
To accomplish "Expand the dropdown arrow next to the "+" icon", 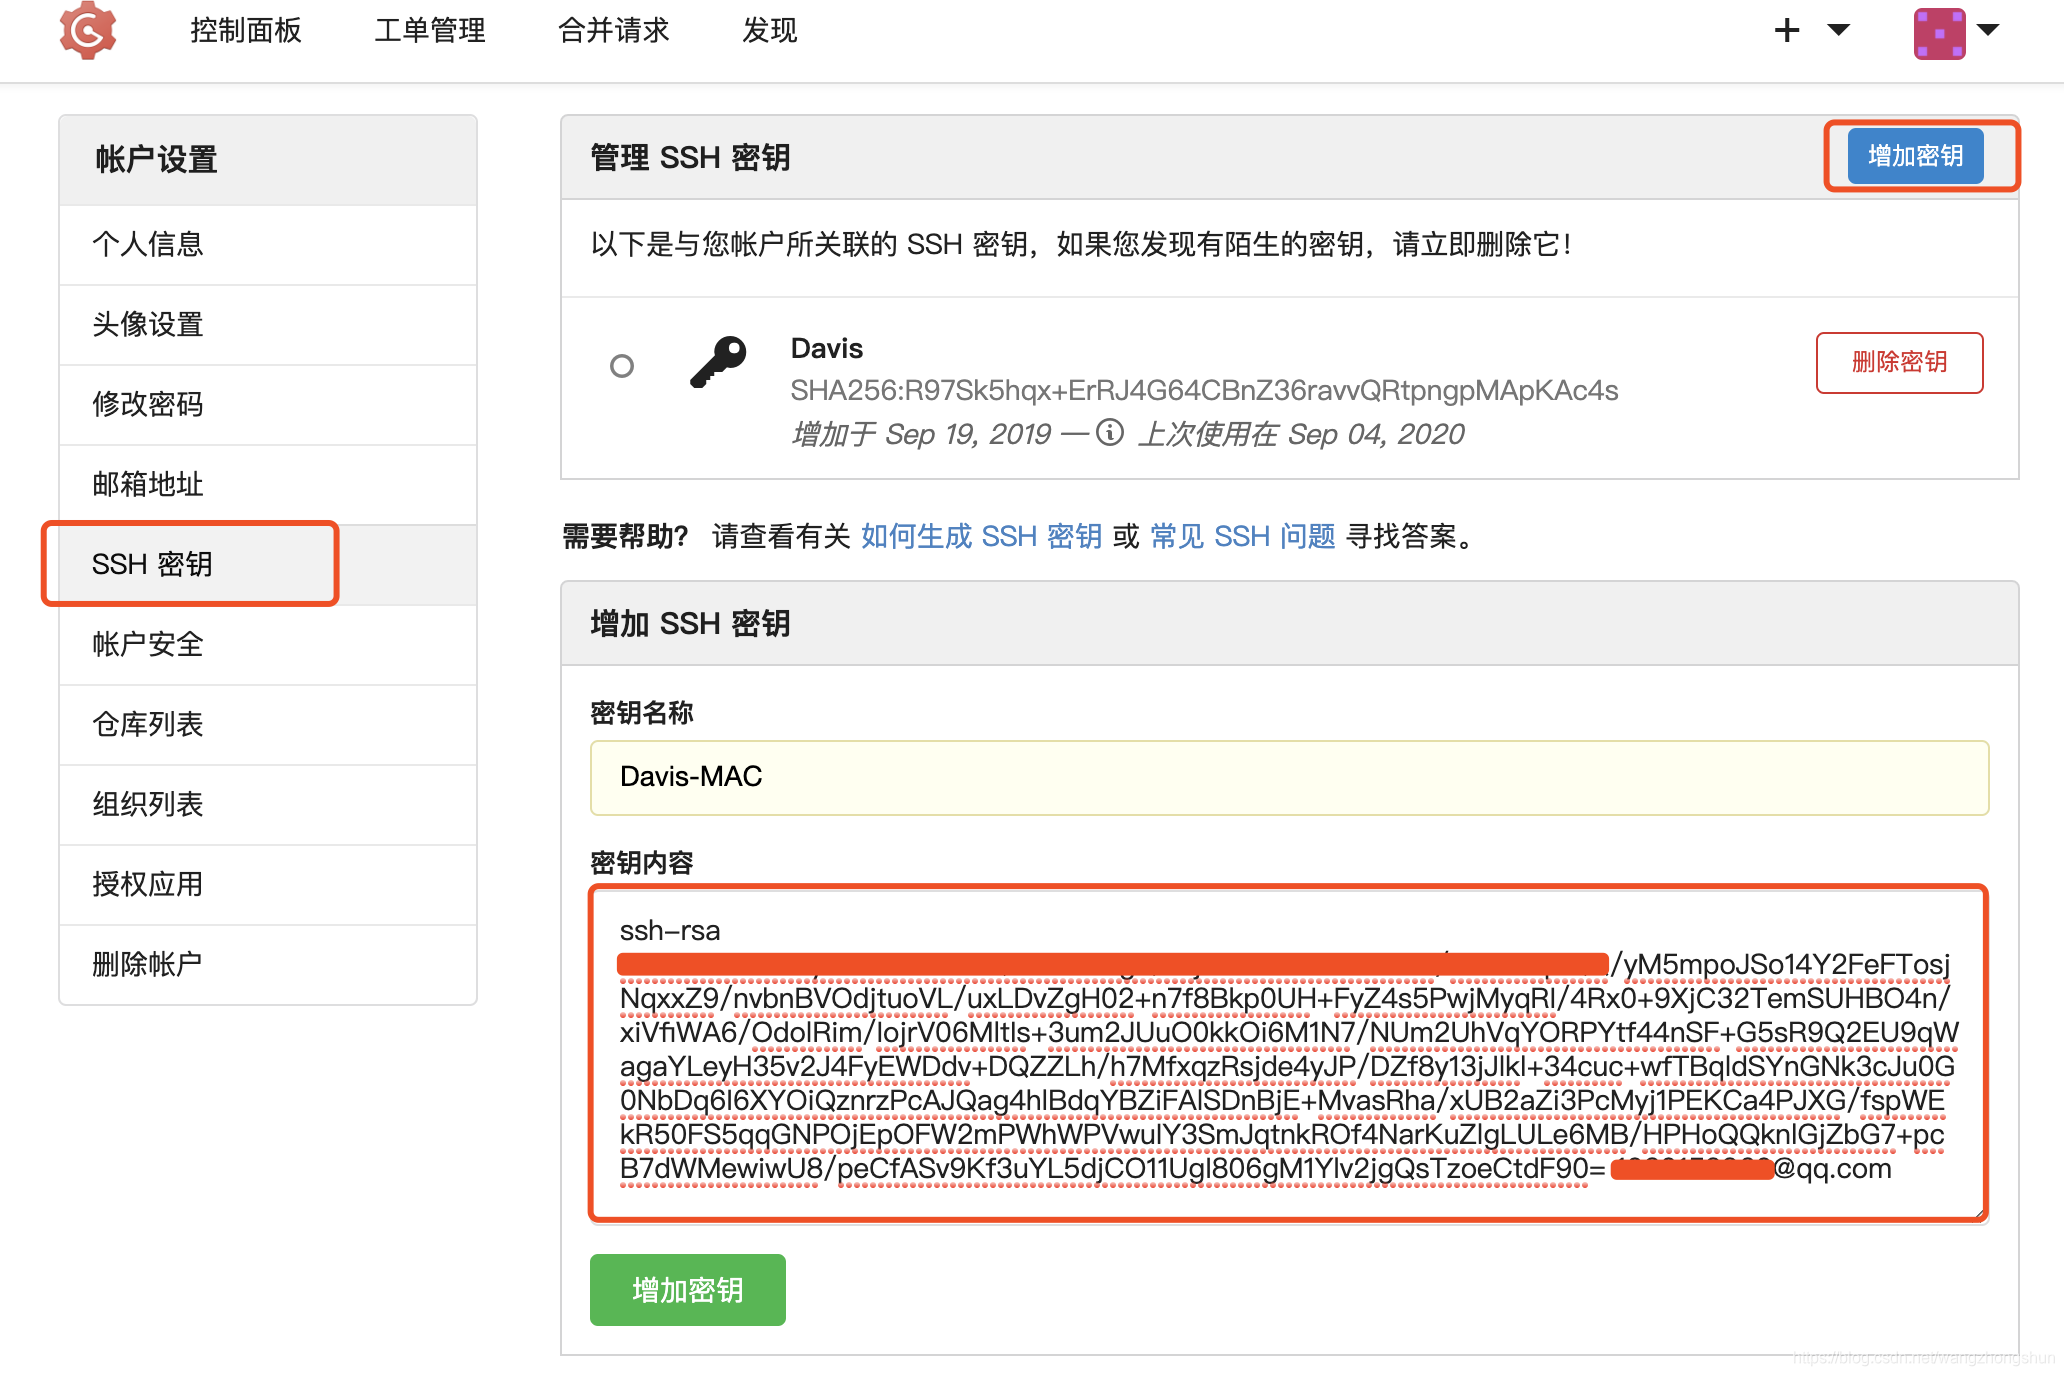I will 1838,31.
